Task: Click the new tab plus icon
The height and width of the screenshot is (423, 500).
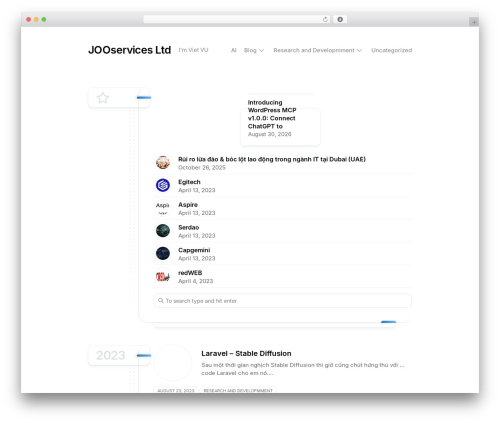Action: [x=474, y=22]
